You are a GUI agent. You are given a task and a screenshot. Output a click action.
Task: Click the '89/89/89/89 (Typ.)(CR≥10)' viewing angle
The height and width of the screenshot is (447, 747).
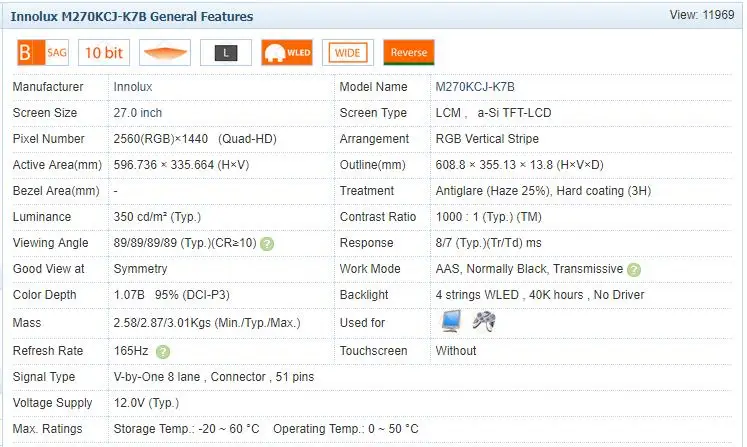coord(185,243)
